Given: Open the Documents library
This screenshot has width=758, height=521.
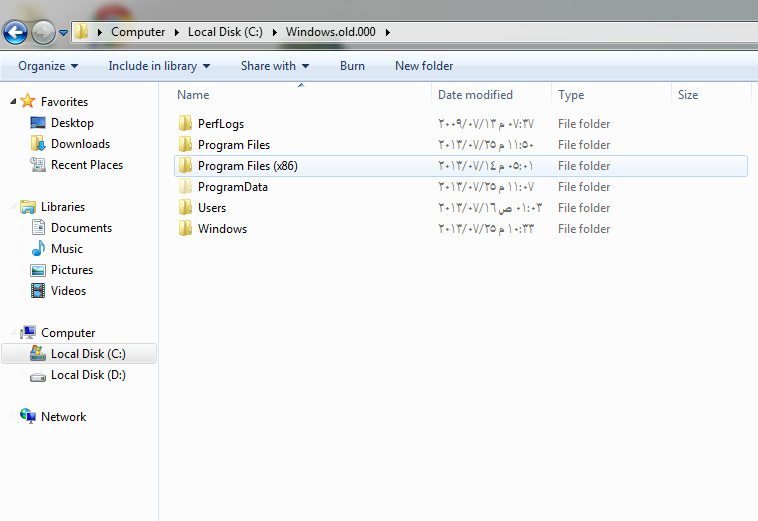Looking at the screenshot, I should (81, 228).
